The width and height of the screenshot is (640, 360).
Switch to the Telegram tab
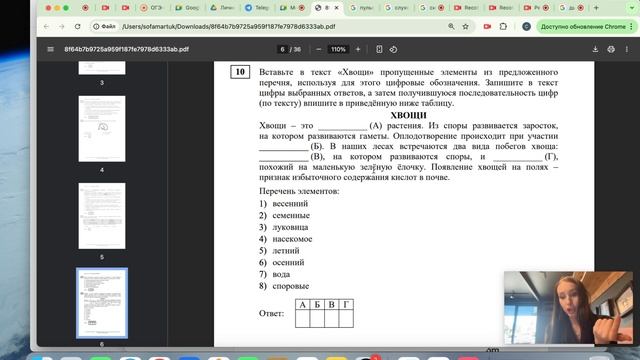(257, 8)
